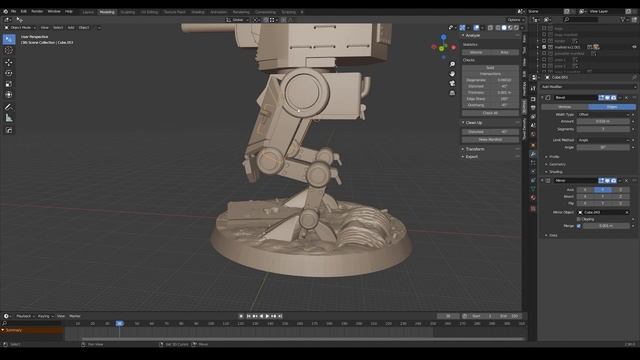The image size is (640, 360).
Task: Open the Add Modifier dropdown
Action: point(588,87)
